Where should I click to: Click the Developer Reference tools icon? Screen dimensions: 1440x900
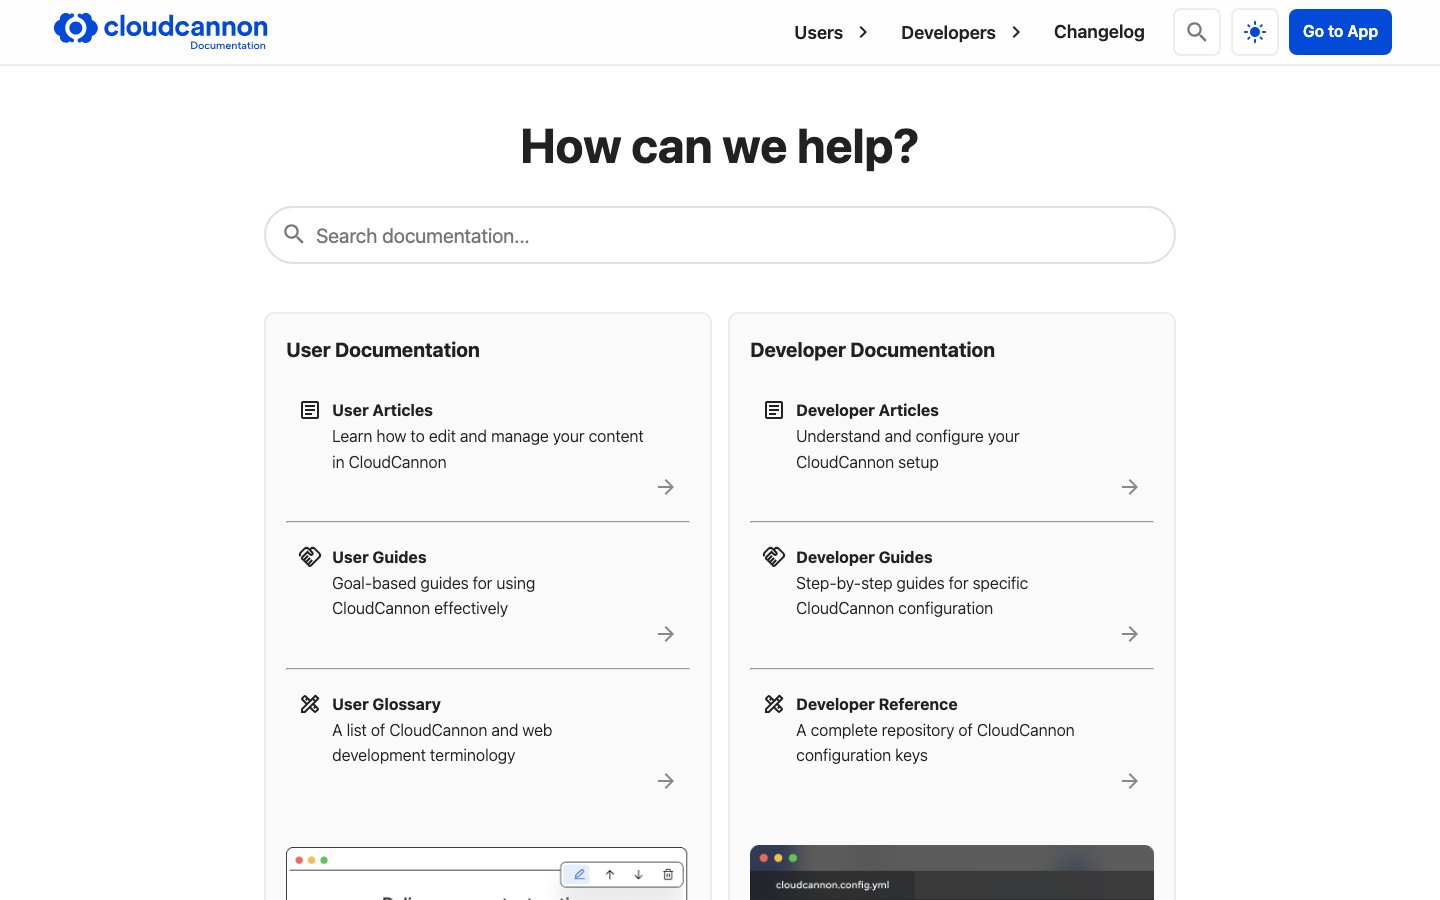(774, 704)
